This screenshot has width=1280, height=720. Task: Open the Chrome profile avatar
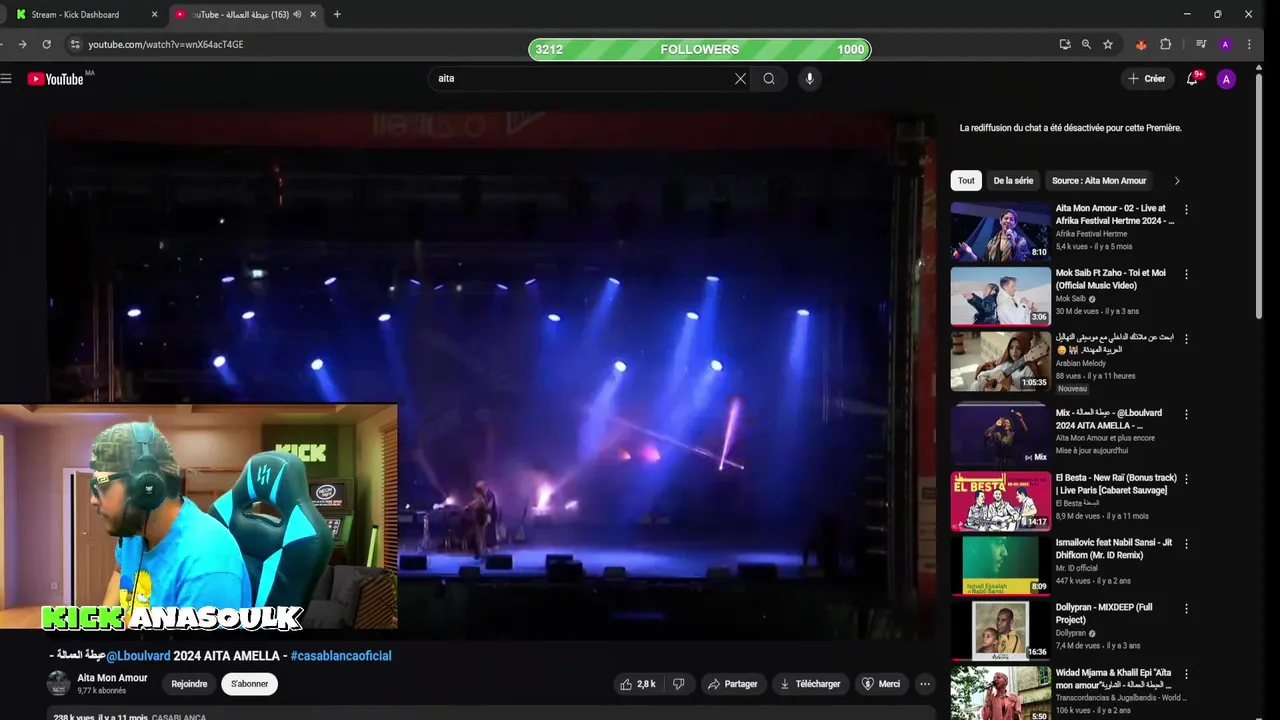(1225, 45)
